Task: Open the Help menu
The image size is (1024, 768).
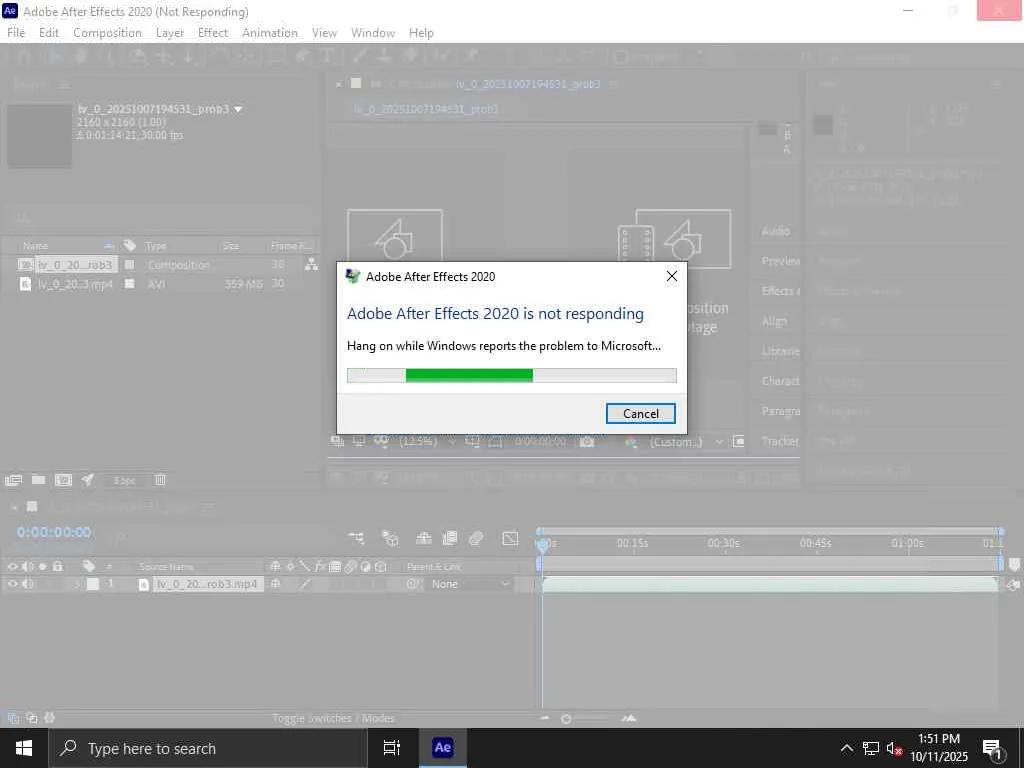Action: coord(421,33)
